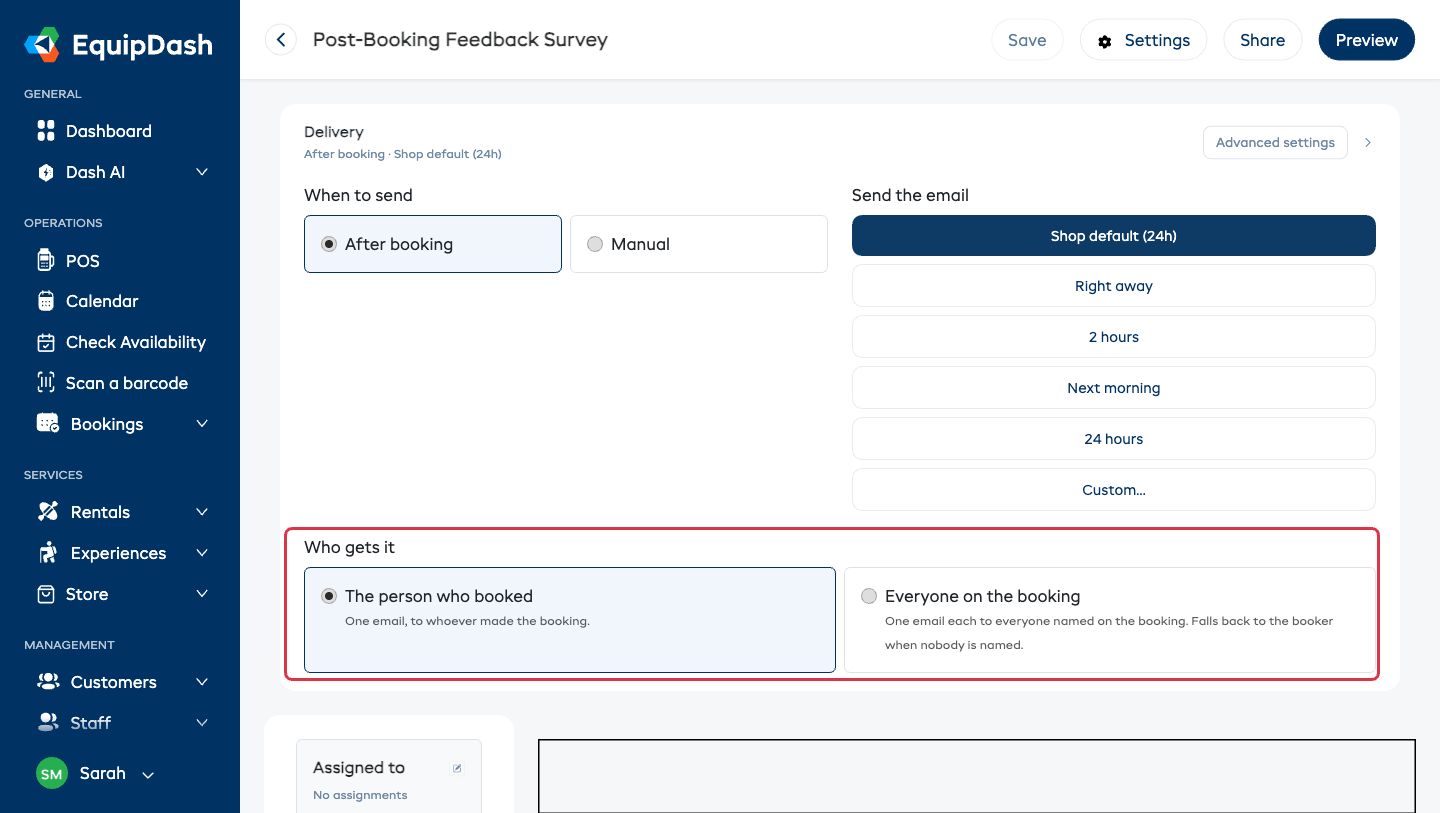Select Next morning send timing
This screenshot has height=813, width=1440.
tap(1114, 388)
